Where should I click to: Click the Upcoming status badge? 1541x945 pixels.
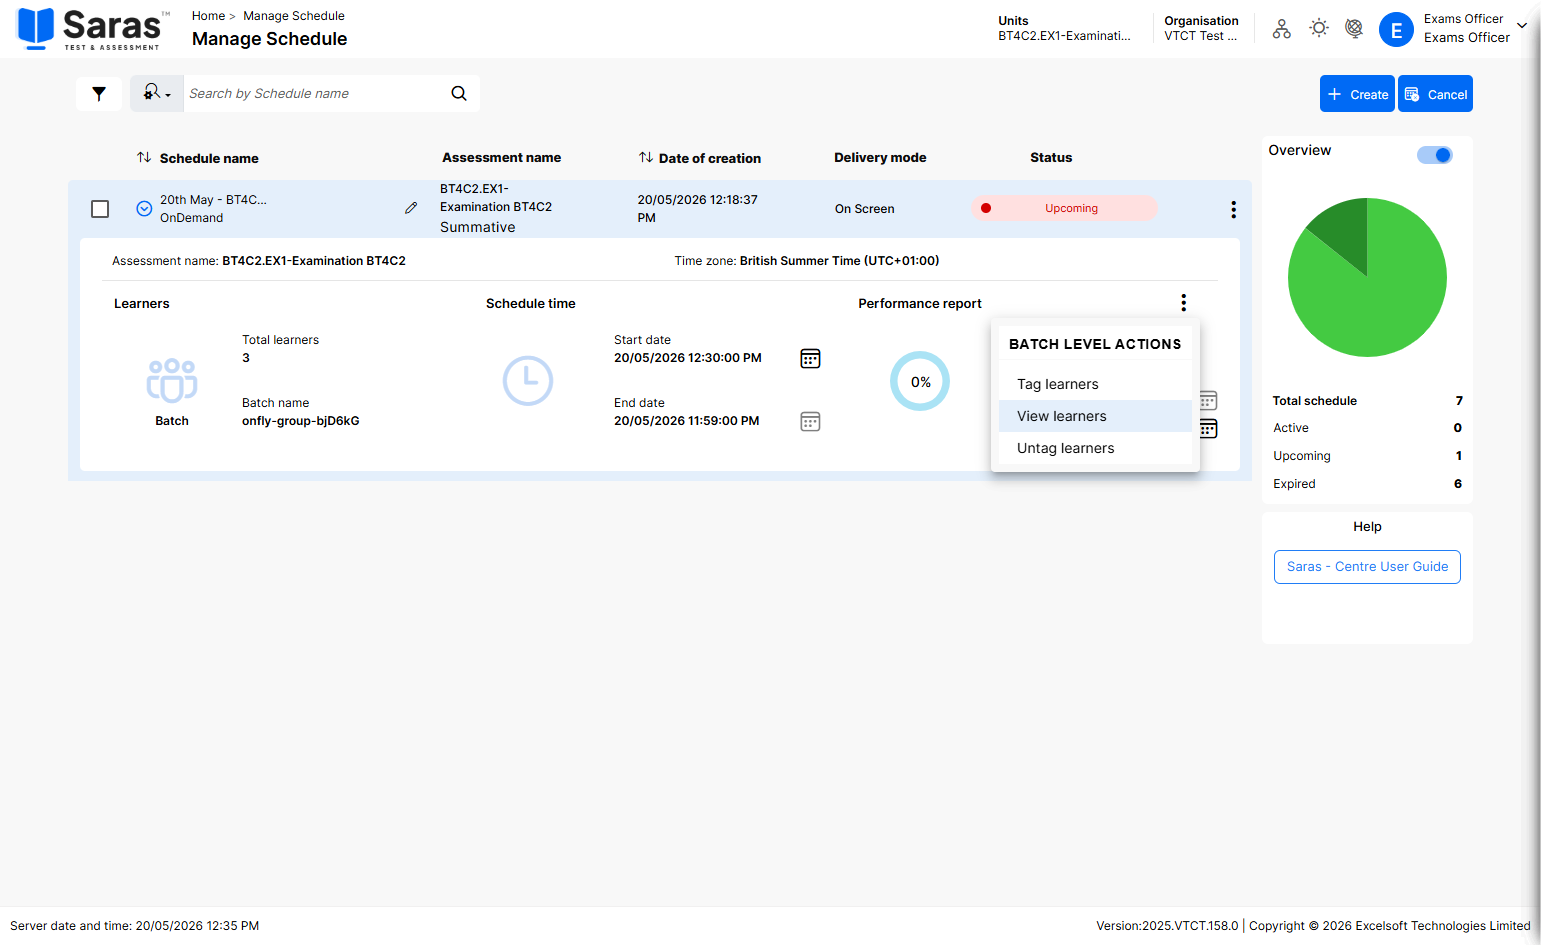[x=1064, y=208]
